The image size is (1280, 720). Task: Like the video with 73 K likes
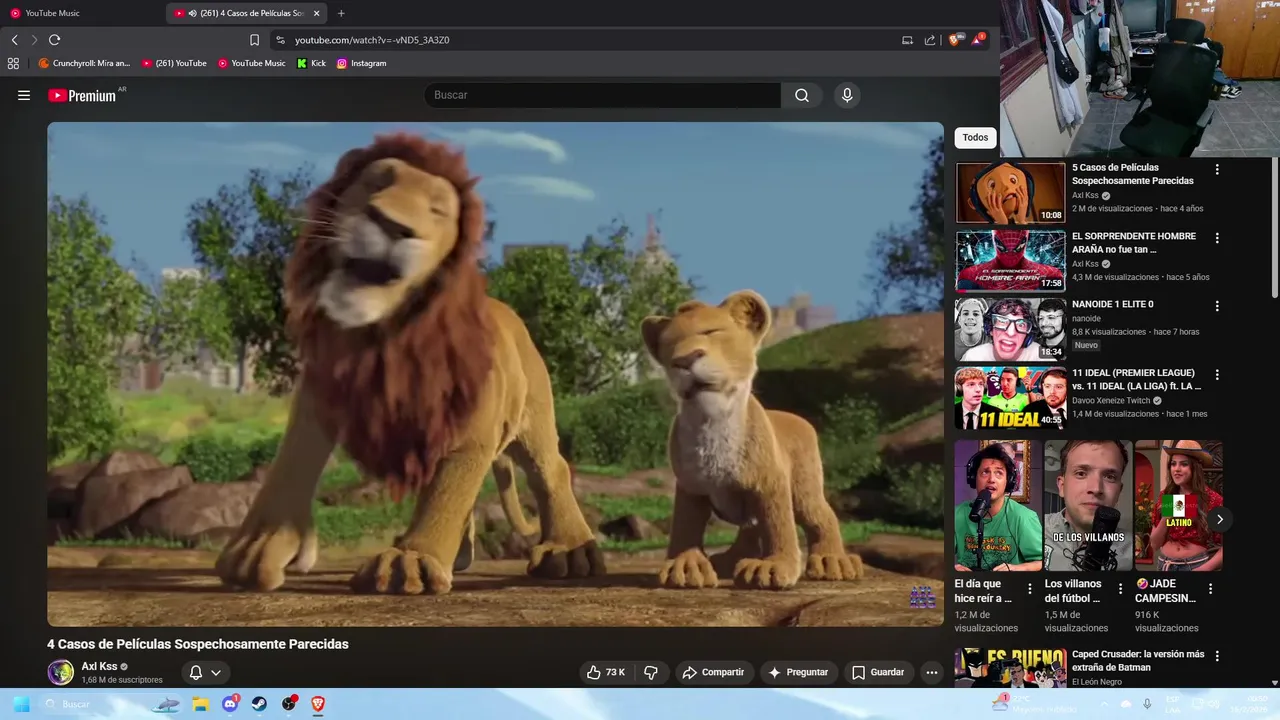click(606, 672)
